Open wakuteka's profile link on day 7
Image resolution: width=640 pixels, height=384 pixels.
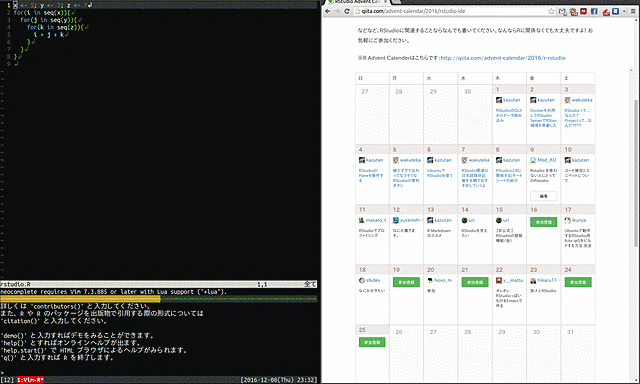click(x=479, y=160)
